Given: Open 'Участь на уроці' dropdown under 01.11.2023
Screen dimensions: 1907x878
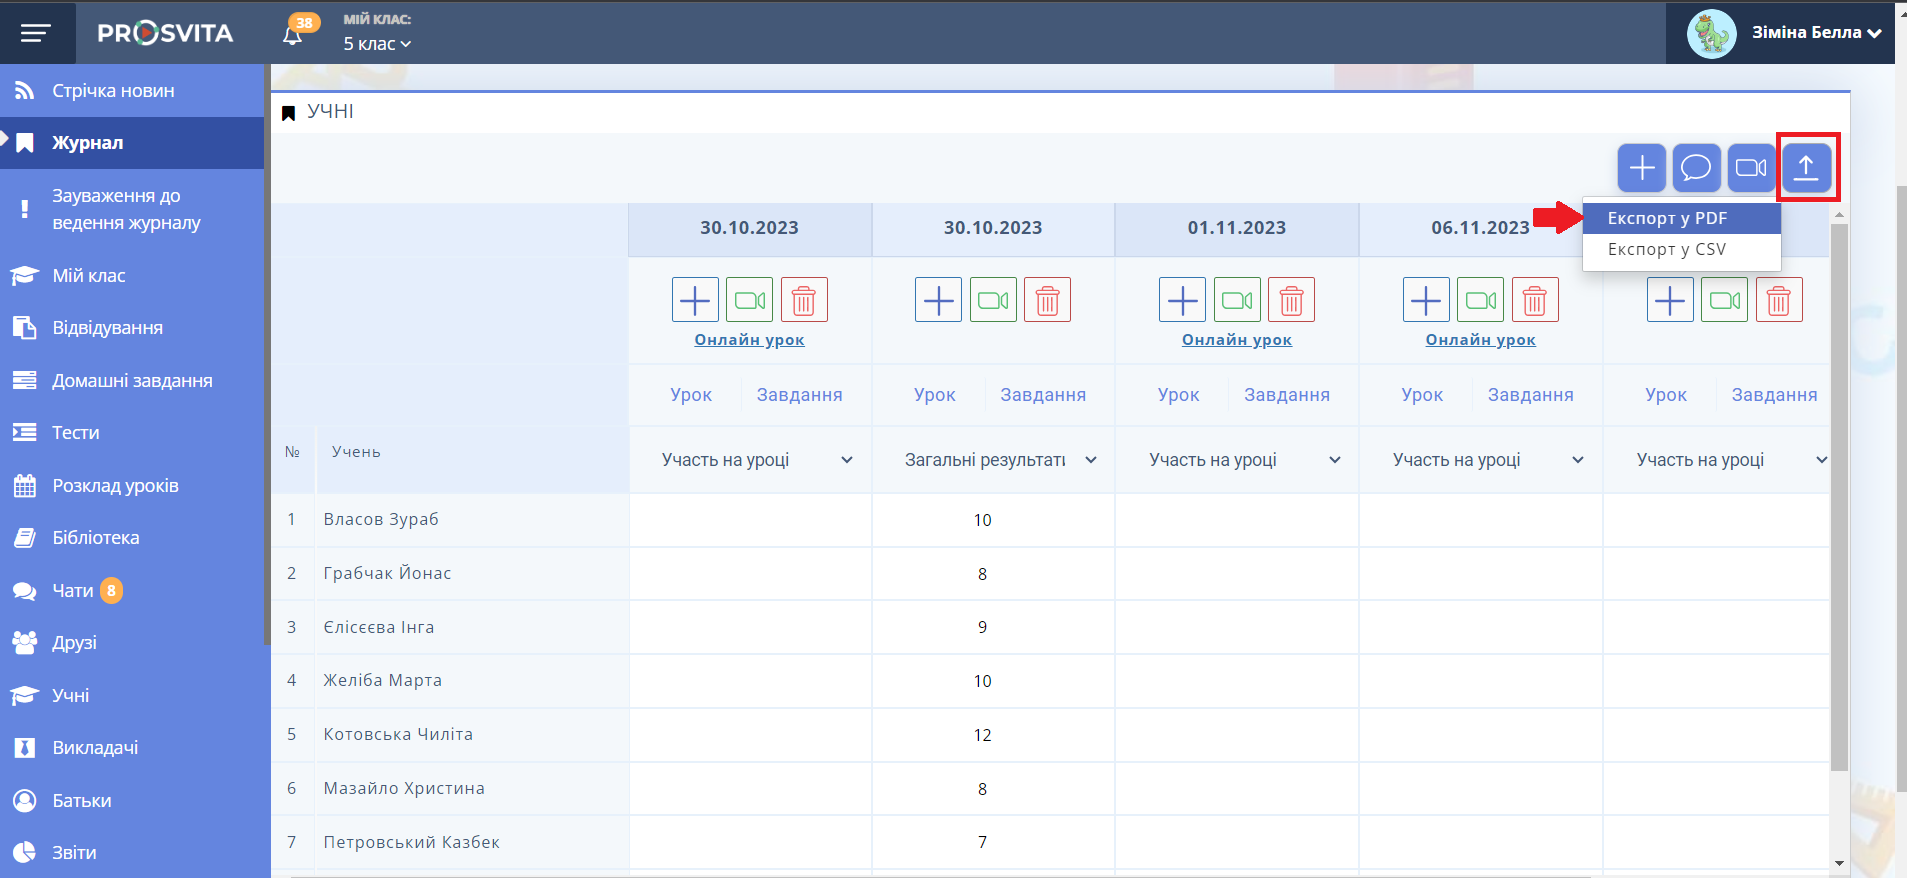Looking at the screenshot, I should [x=1244, y=460].
